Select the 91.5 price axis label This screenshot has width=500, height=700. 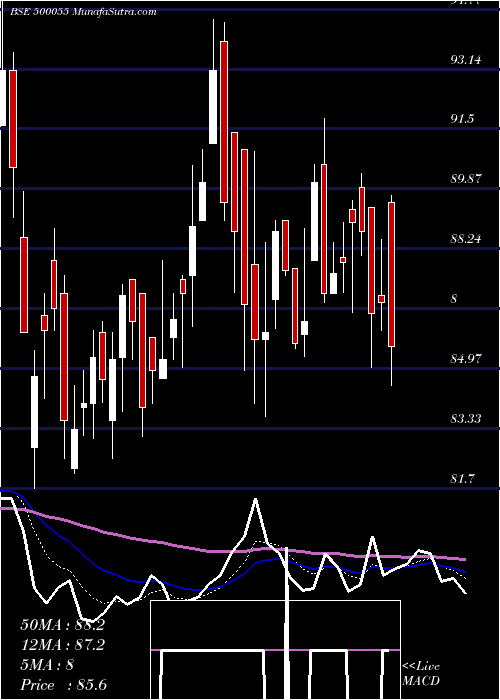point(462,119)
